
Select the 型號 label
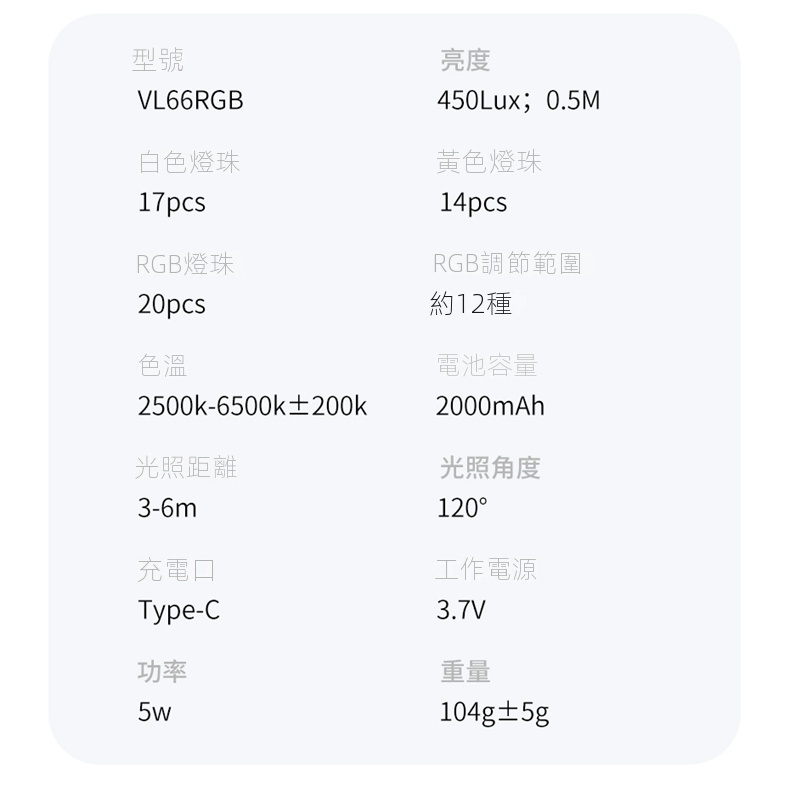(x=158, y=61)
